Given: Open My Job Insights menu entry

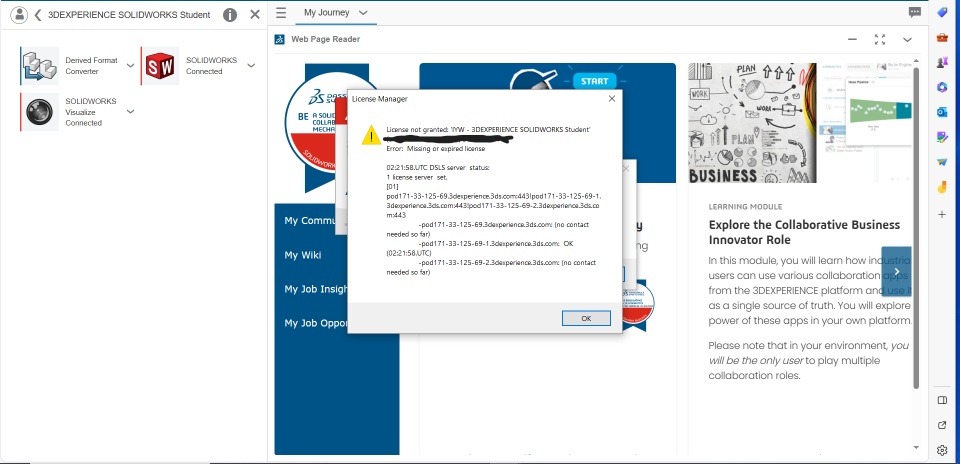Looking at the screenshot, I should click(316, 290).
